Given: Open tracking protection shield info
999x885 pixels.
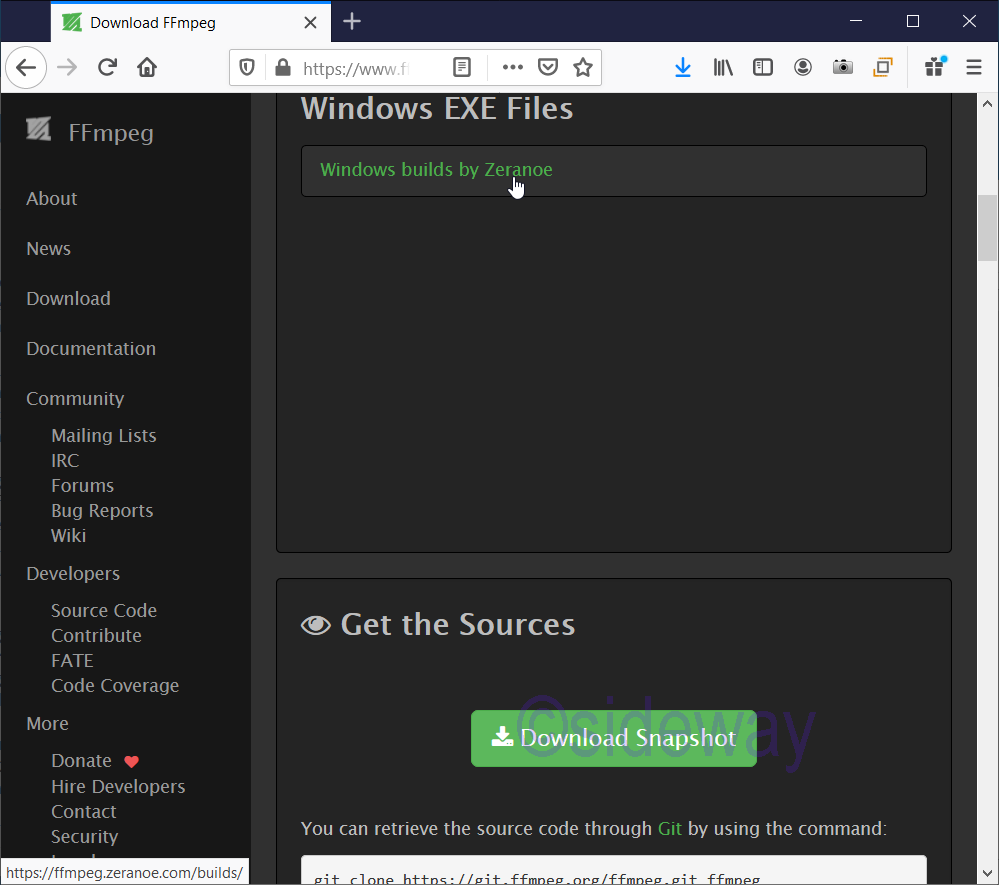Looking at the screenshot, I should 247,68.
